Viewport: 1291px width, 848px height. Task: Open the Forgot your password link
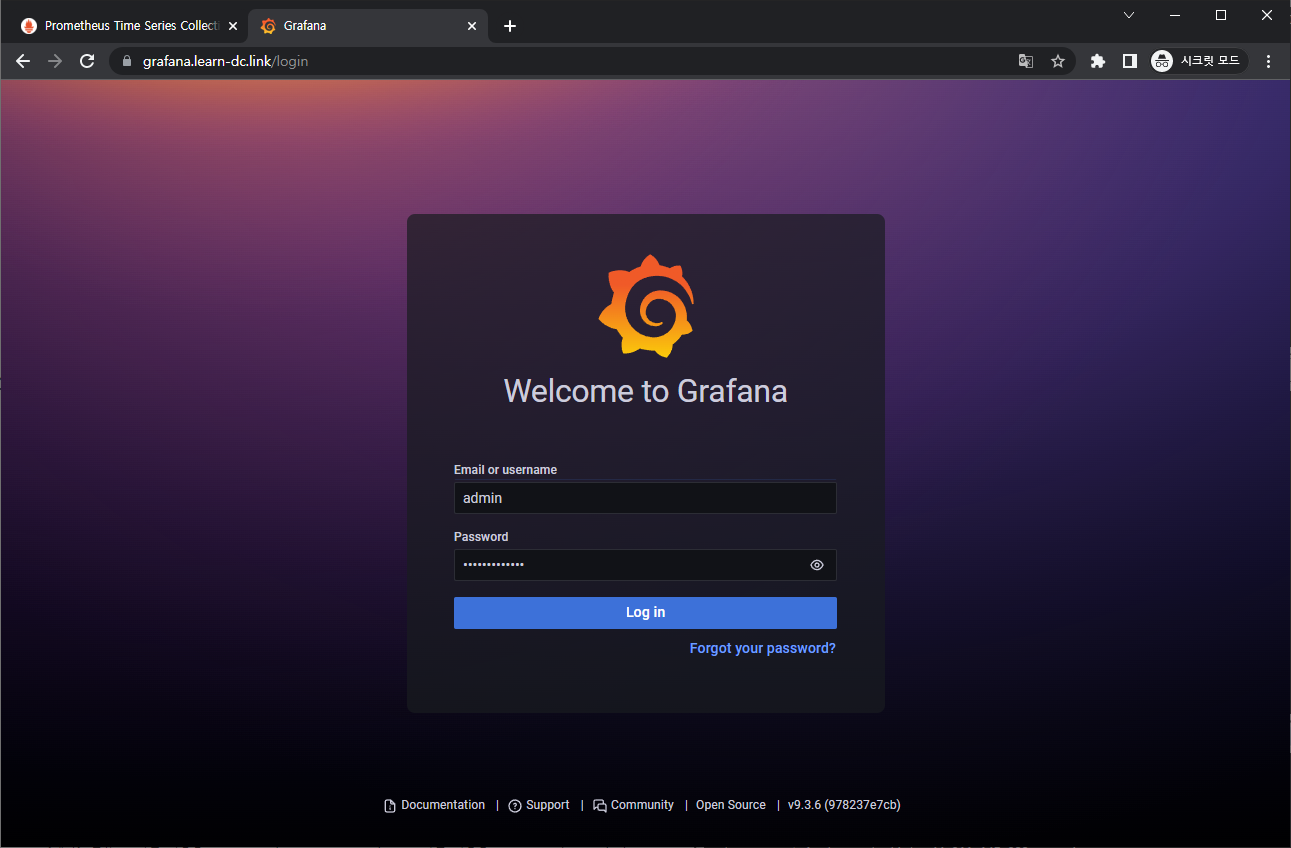(x=762, y=648)
